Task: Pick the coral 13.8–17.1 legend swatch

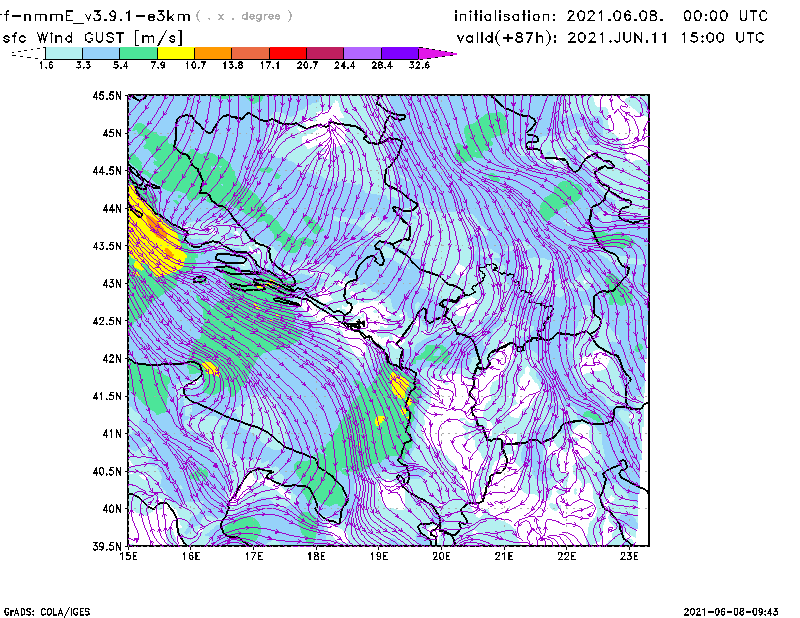Action: click(x=251, y=53)
